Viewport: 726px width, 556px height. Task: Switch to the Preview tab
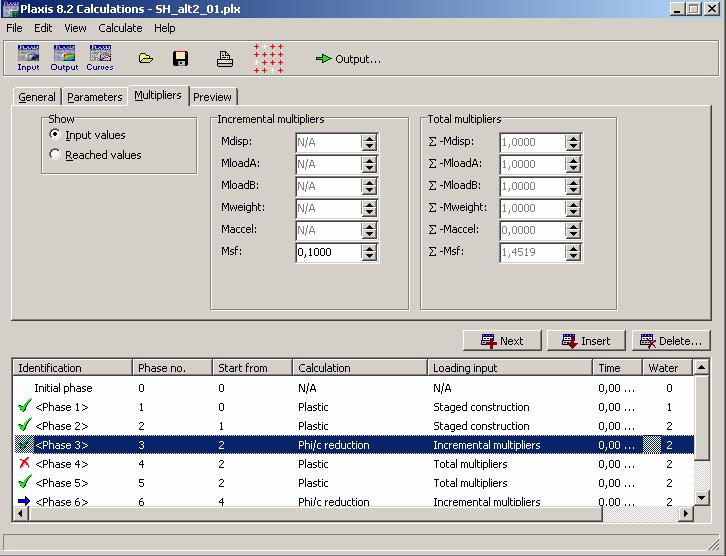click(x=212, y=97)
